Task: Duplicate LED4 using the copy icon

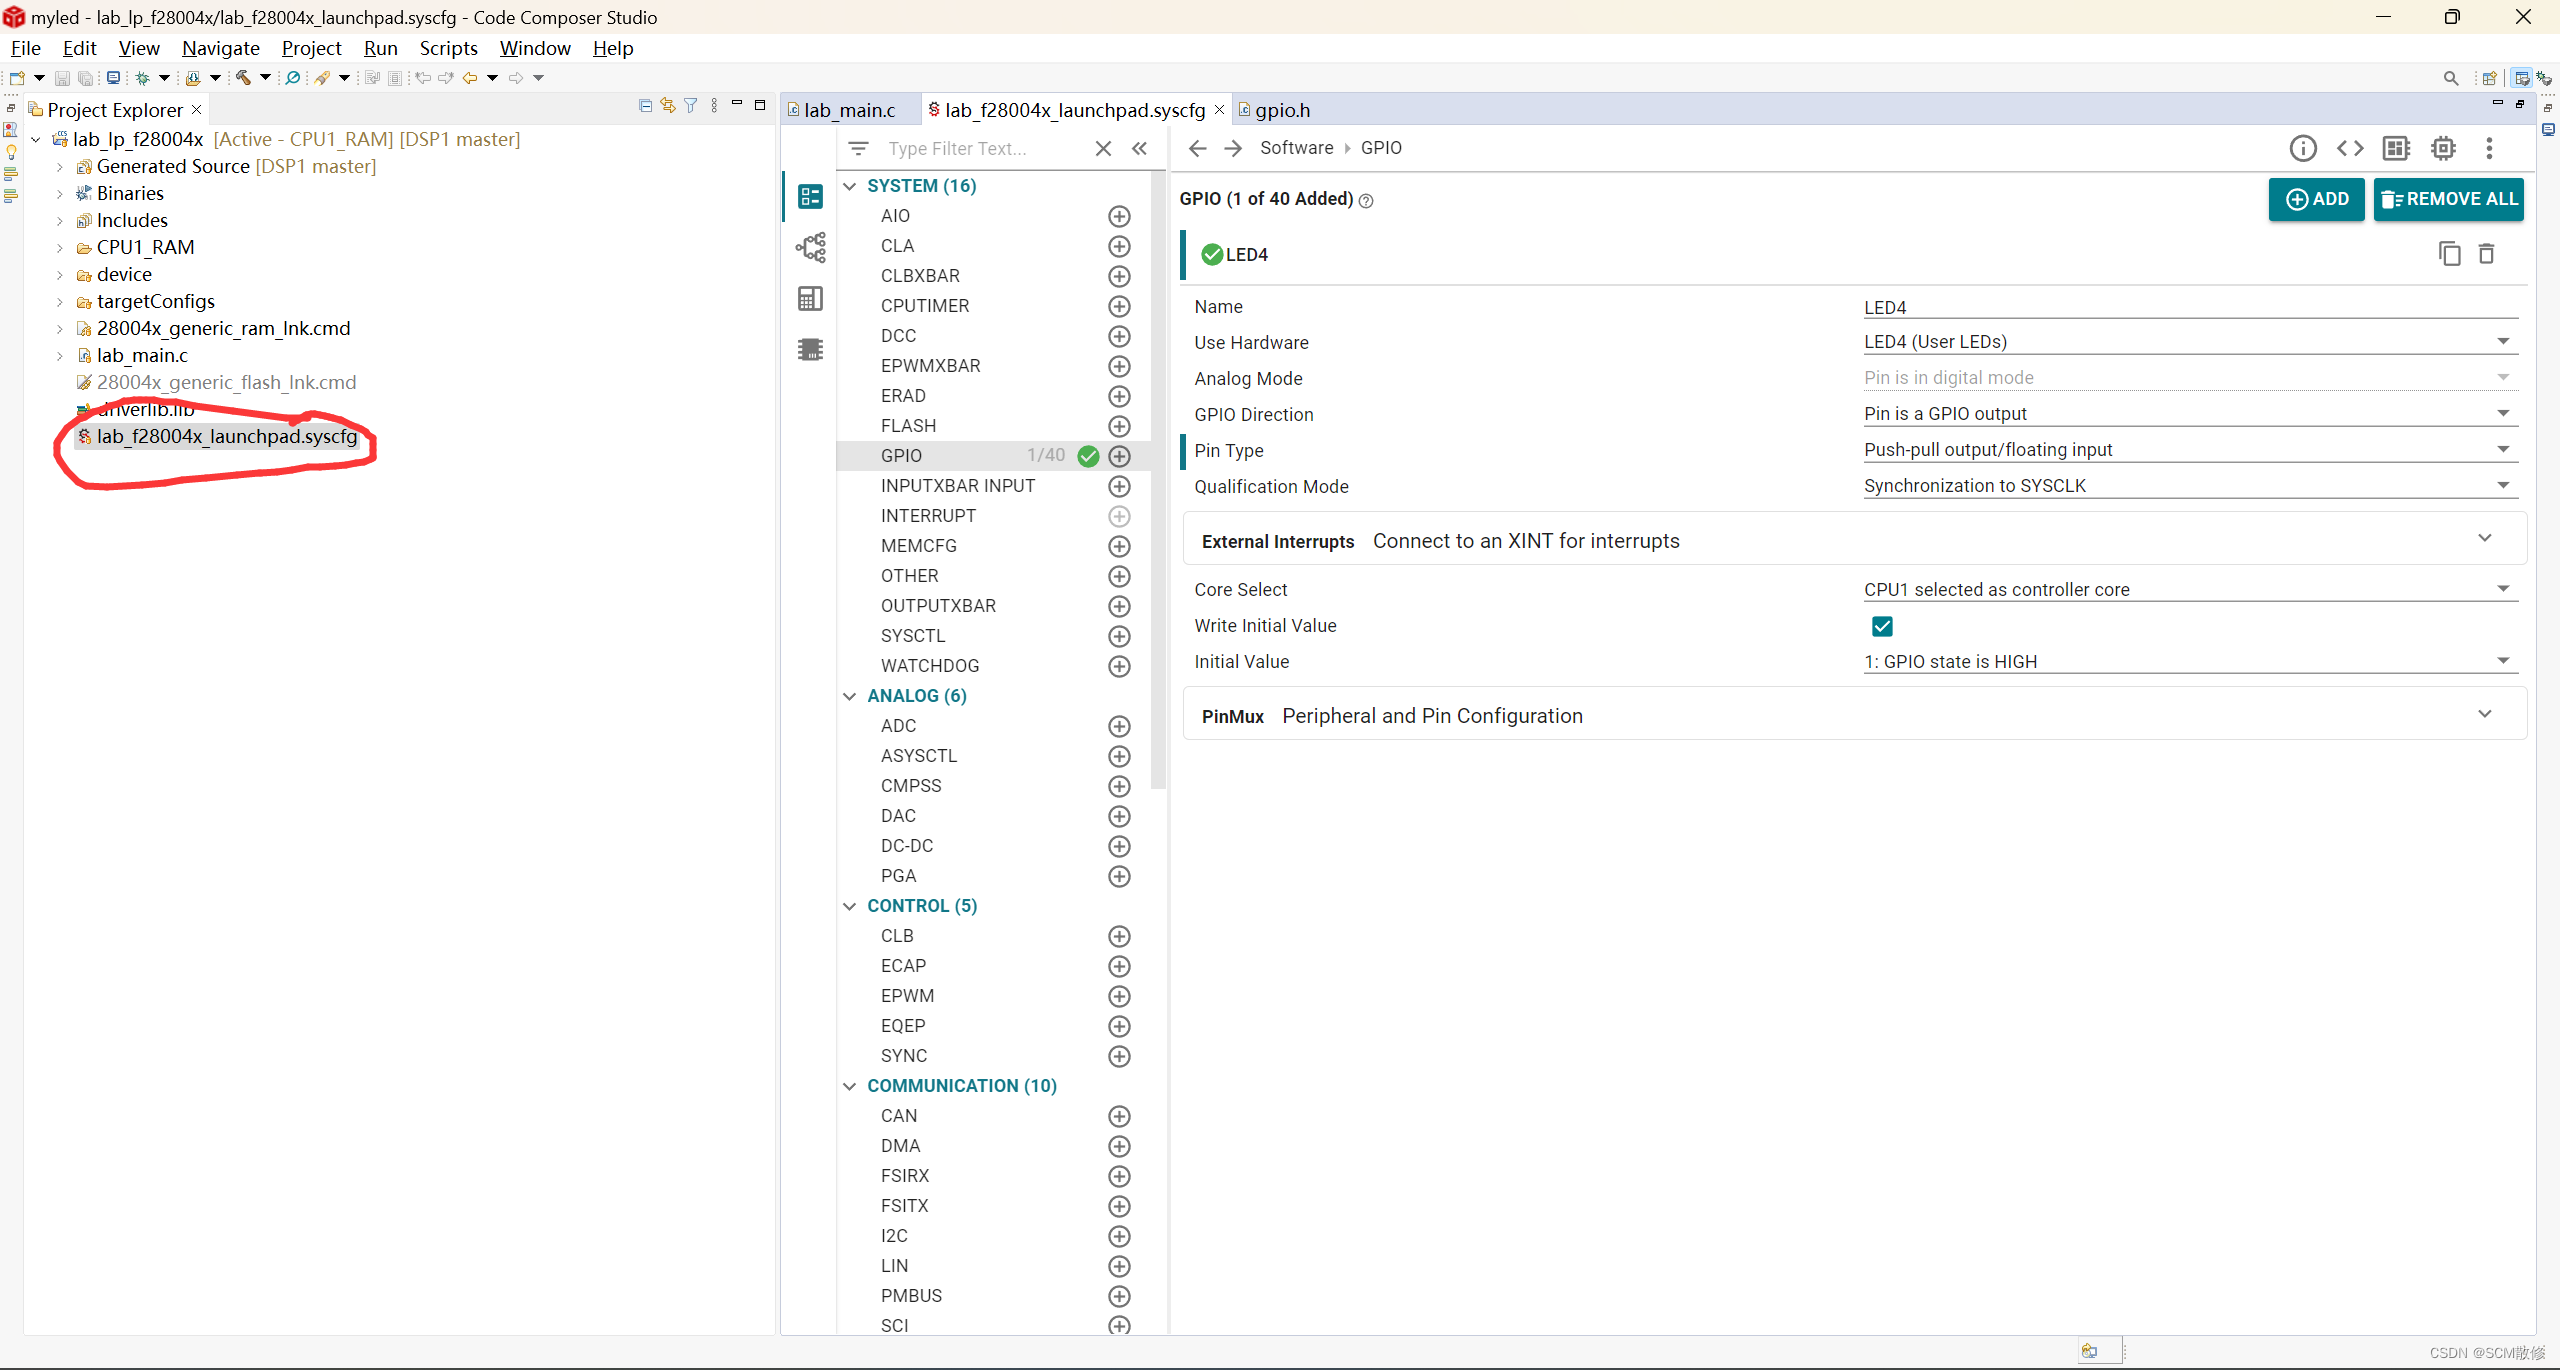Action: (x=2449, y=254)
